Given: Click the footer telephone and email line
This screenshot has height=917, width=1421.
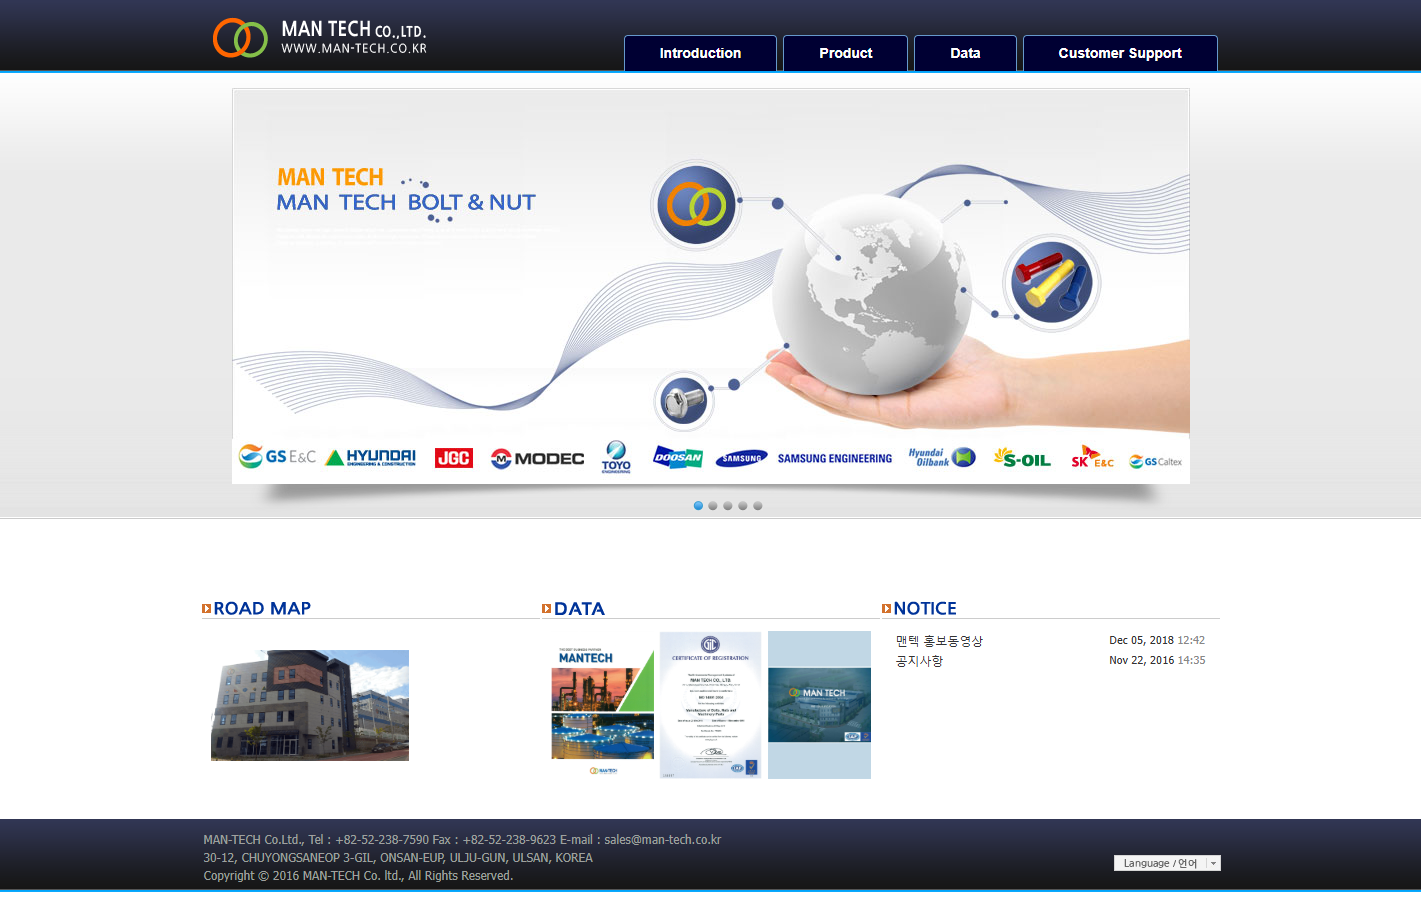Looking at the screenshot, I should pos(462,840).
